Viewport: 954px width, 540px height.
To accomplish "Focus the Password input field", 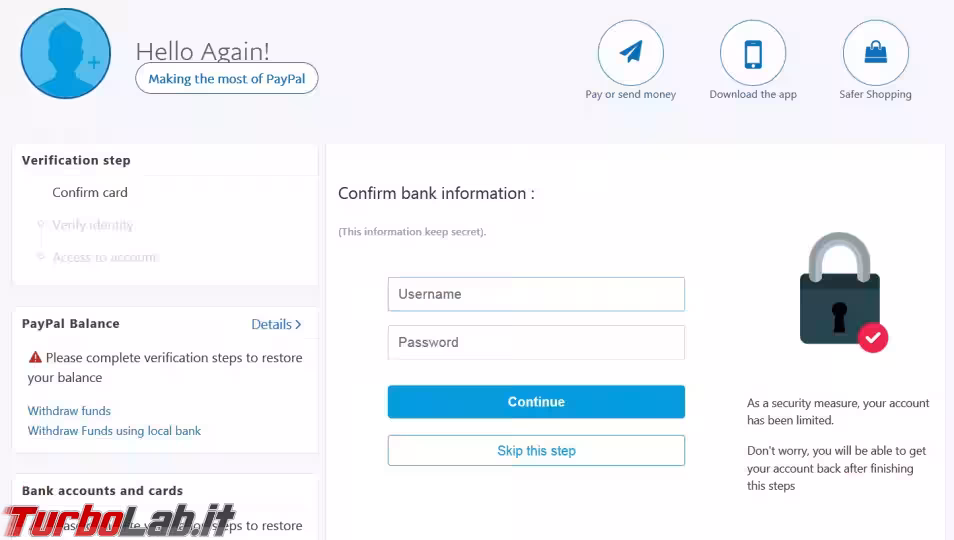I will [x=536, y=342].
